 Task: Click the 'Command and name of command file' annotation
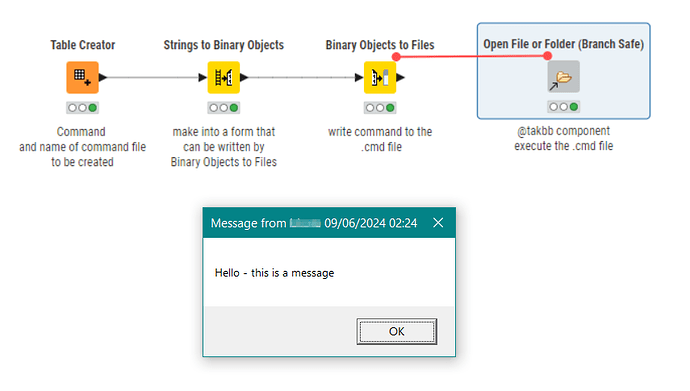point(82,147)
